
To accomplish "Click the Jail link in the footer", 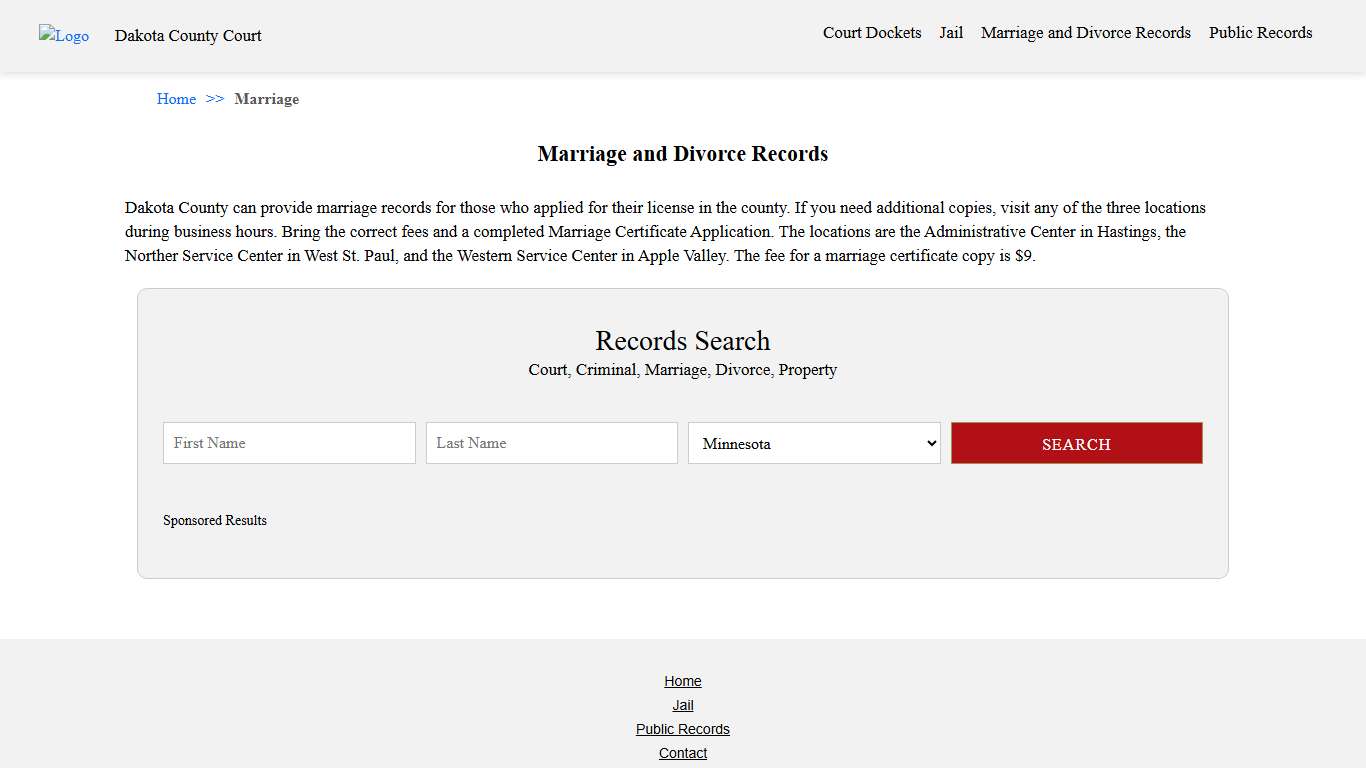I will coord(683,705).
